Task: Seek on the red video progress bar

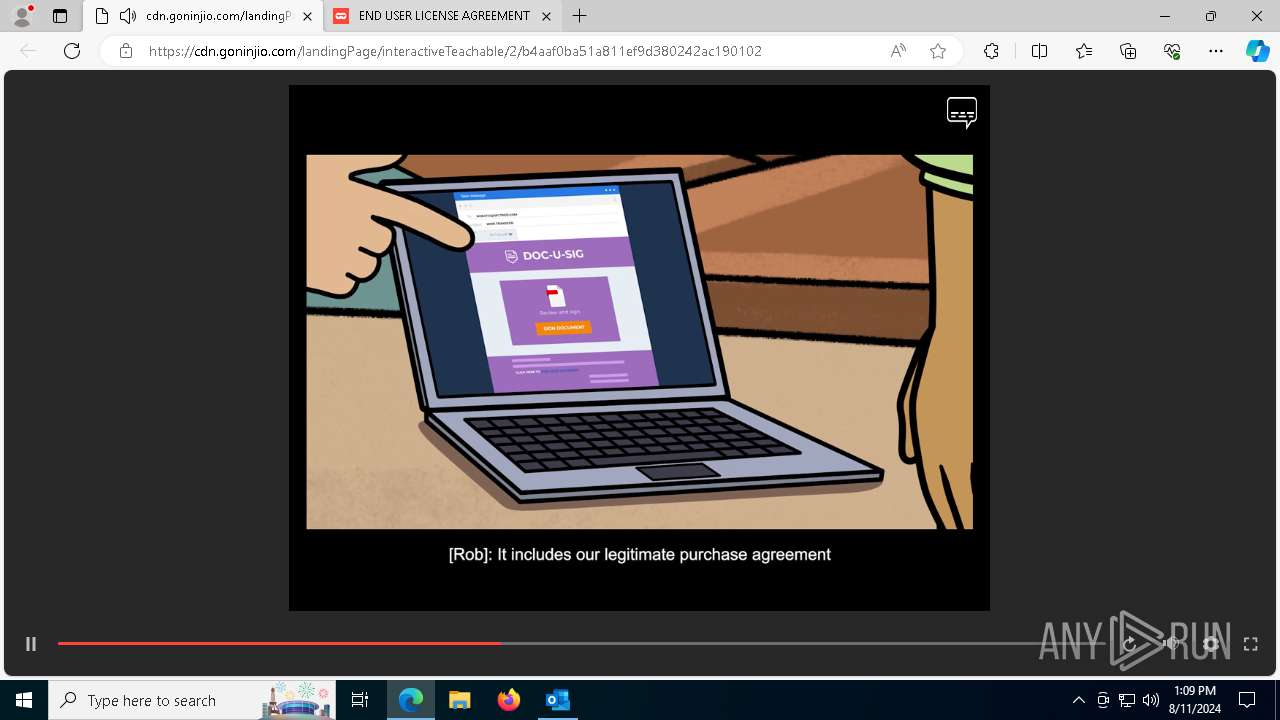Action: (280, 643)
